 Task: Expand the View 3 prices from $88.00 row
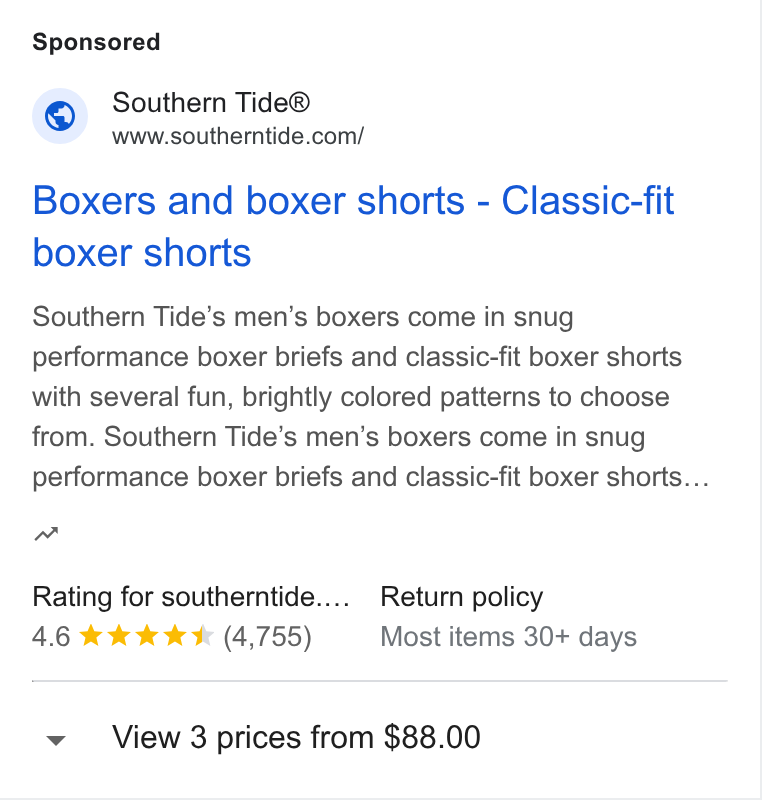(380, 738)
